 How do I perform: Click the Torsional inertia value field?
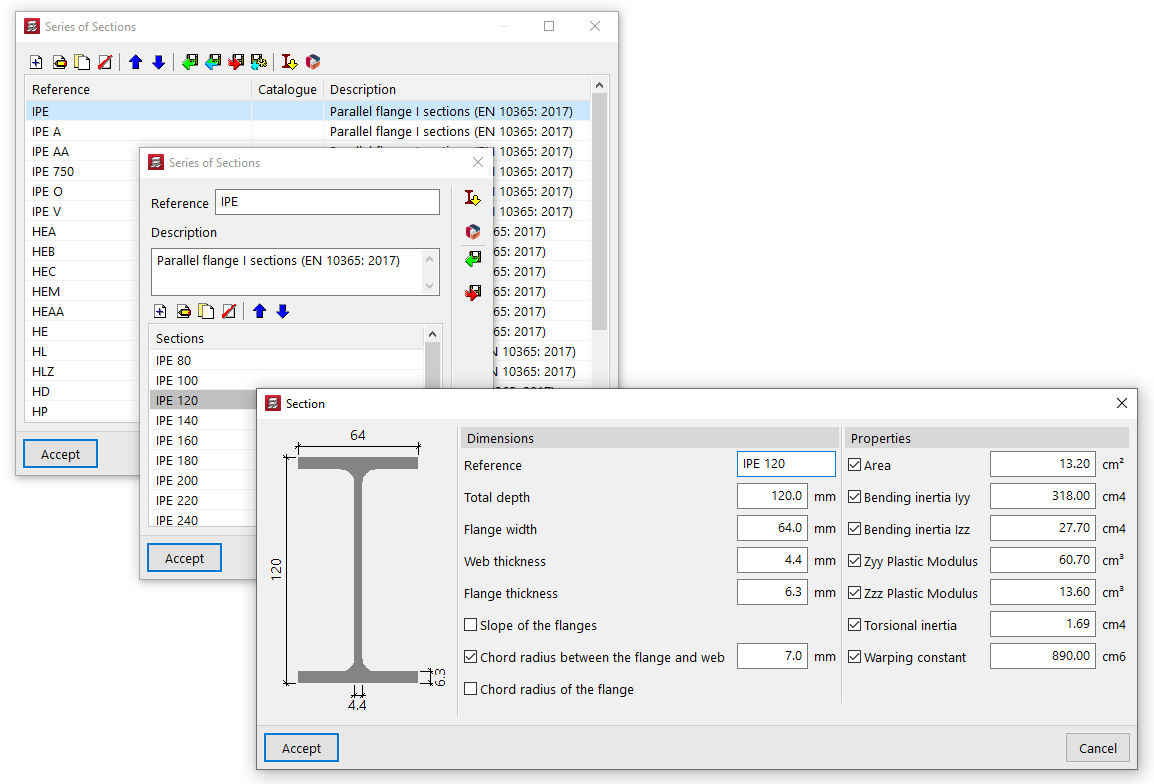[1042, 625]
